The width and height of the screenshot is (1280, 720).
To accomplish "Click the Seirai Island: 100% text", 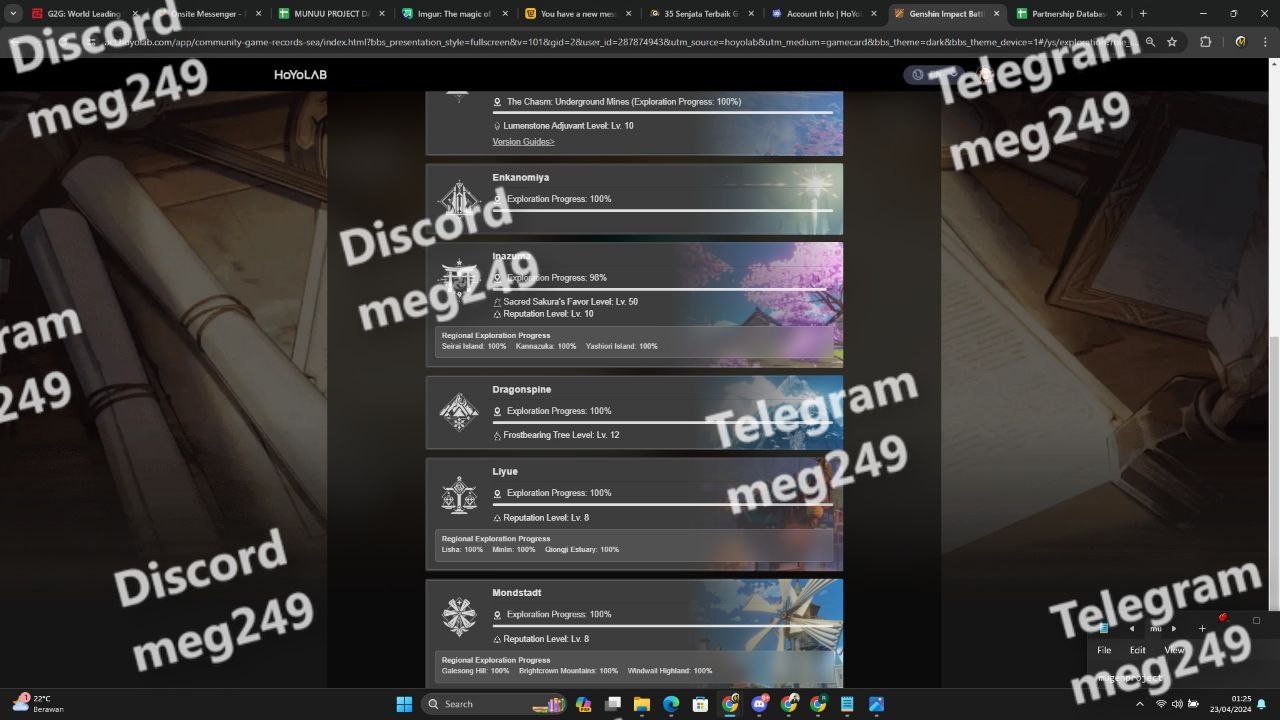I will 474,346.
